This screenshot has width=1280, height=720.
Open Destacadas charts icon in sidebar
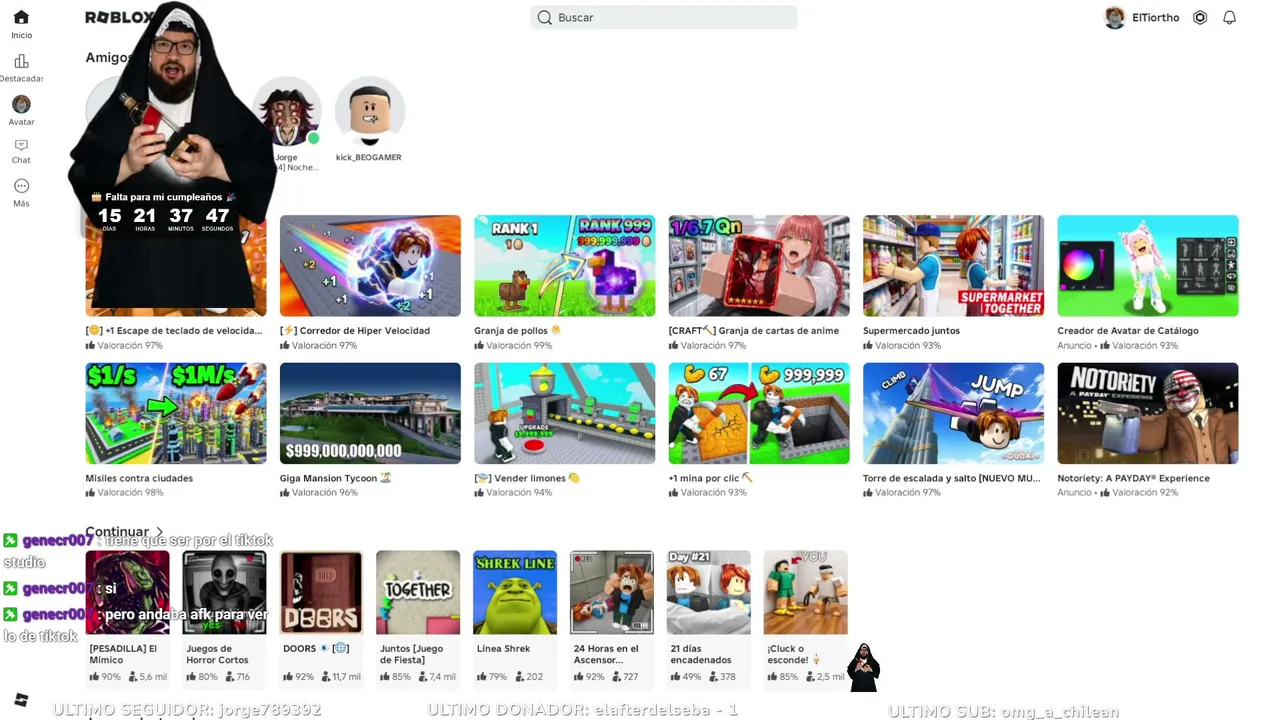pyautogui.click(x=21, y=61)
